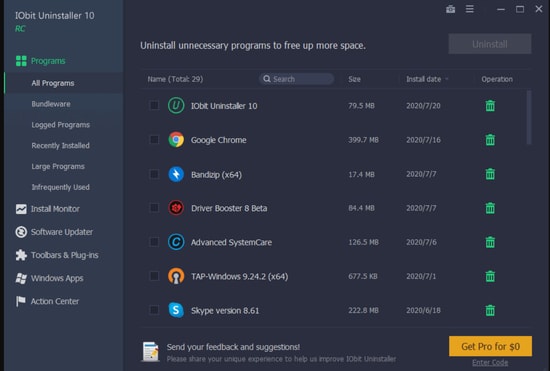The image size is (550, 371).
Task: Open the toolbox briefcase icon in title bar
Action: pyautogui.click(x=450, y=9)
